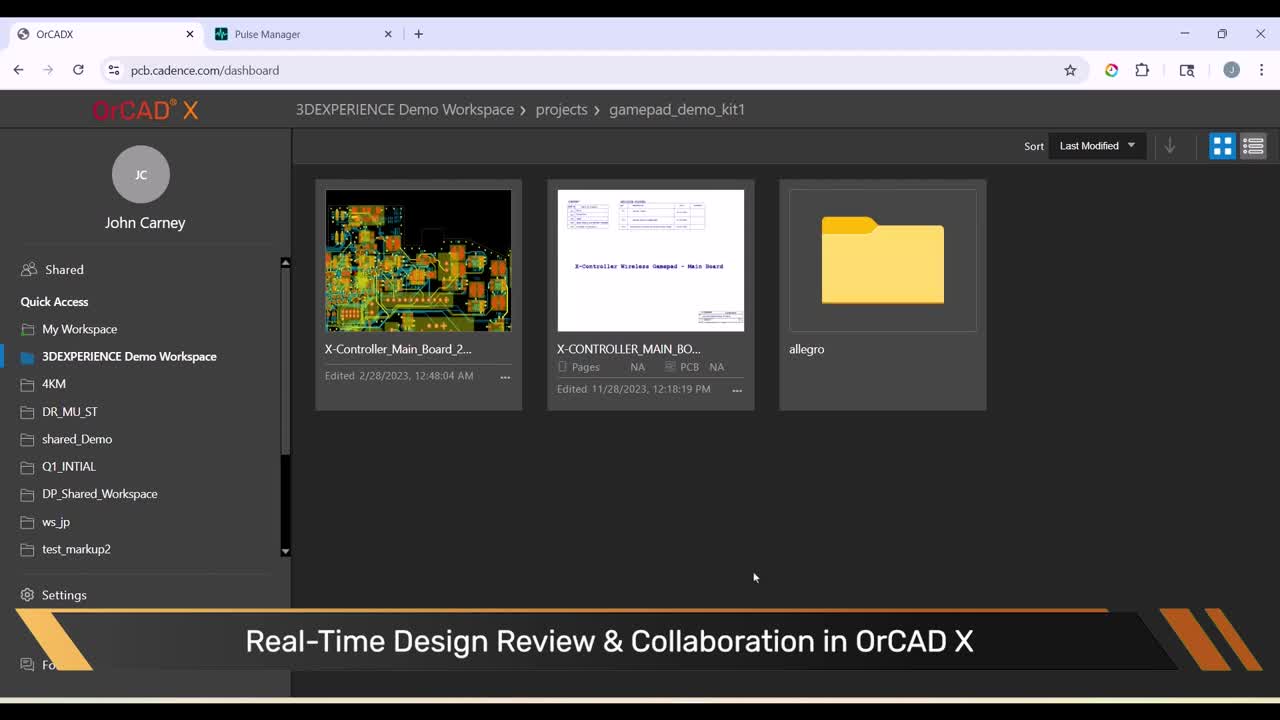The image size is (1280, 720).
Task: Open the Last Modified sort dropdown
Action: click(1097, 146)
